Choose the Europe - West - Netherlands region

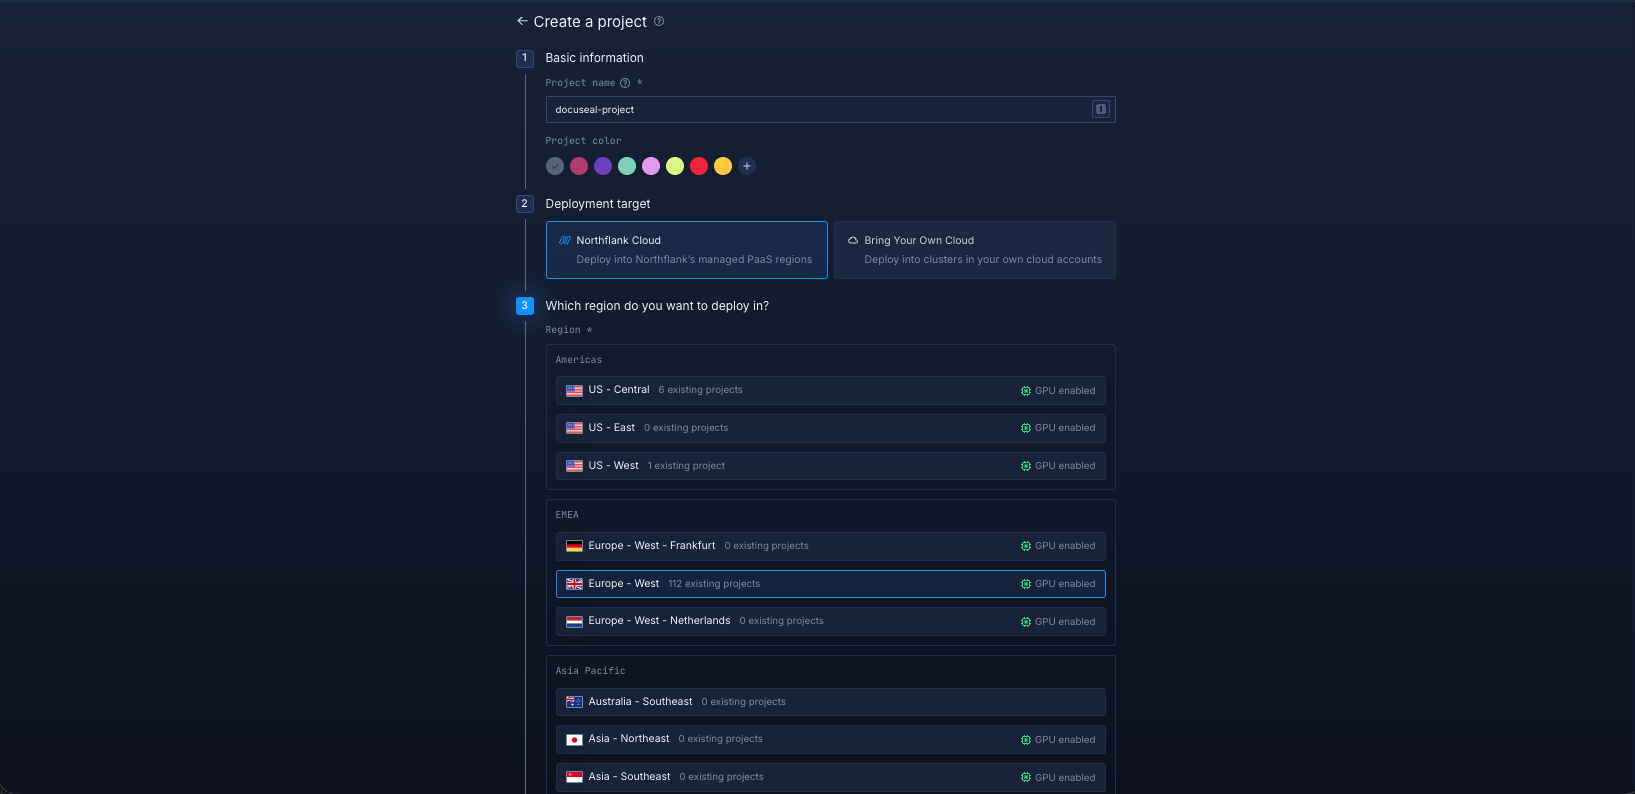830,621
